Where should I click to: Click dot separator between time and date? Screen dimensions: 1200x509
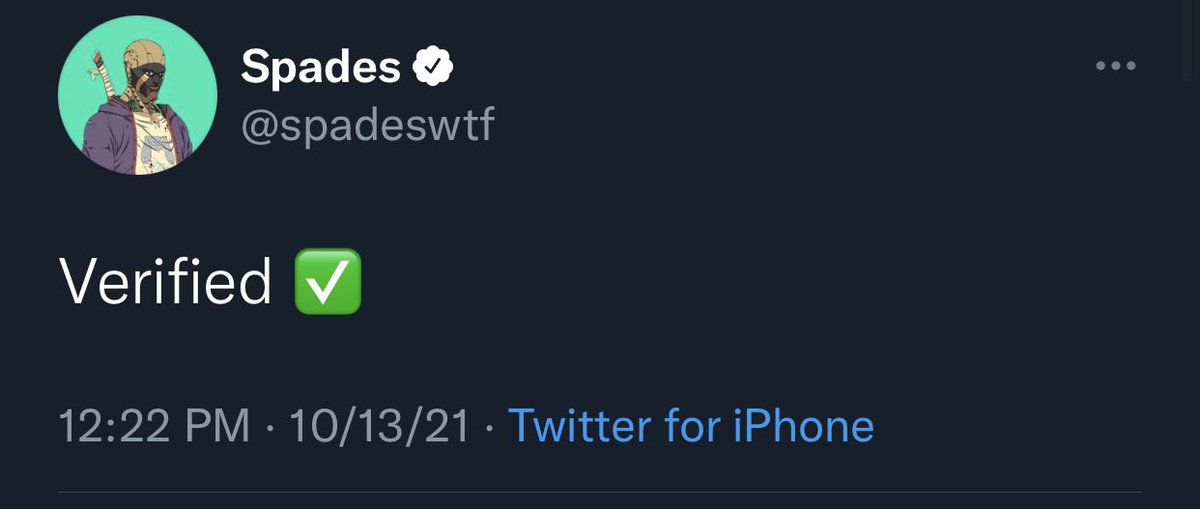[x=269, y=427]
